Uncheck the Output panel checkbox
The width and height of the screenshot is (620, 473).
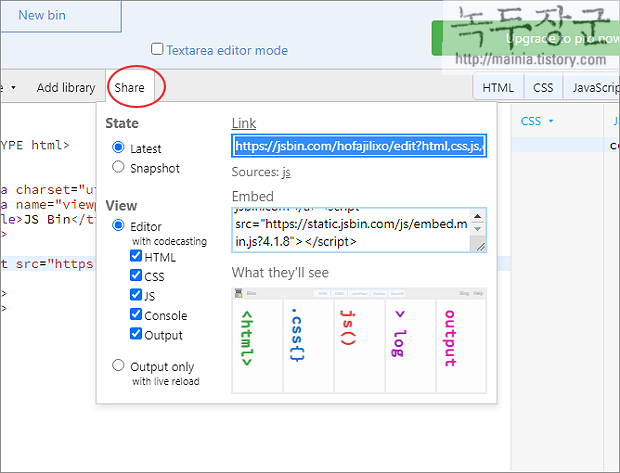pyautogui.click(x=136, y=333)
